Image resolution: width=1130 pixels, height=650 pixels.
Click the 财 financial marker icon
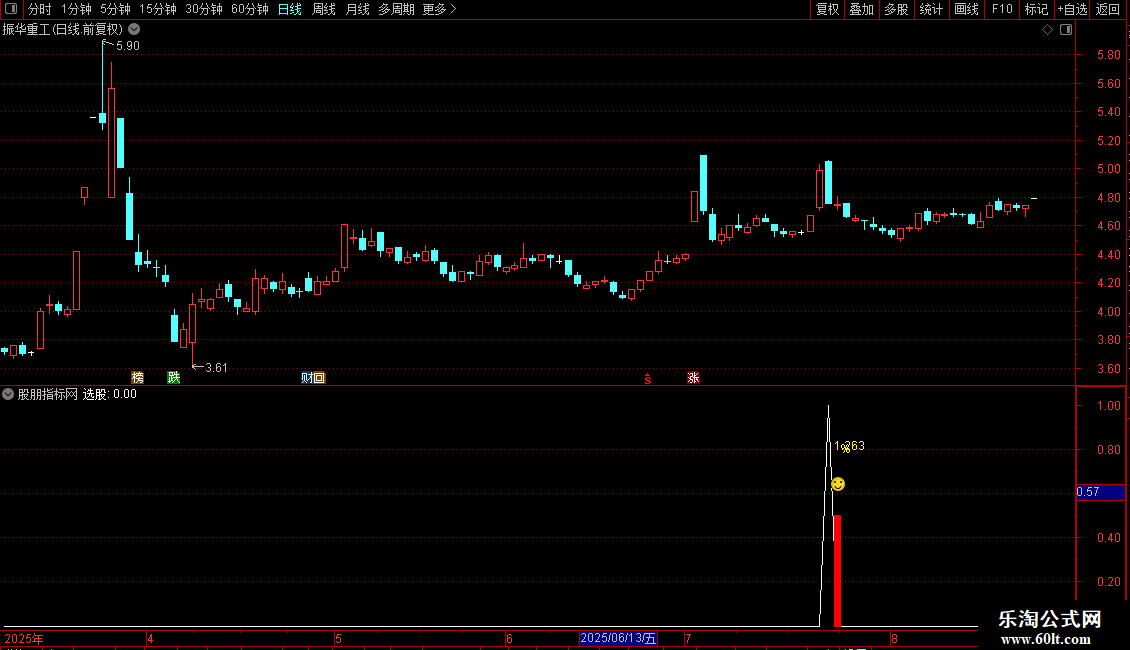point(306,378)
